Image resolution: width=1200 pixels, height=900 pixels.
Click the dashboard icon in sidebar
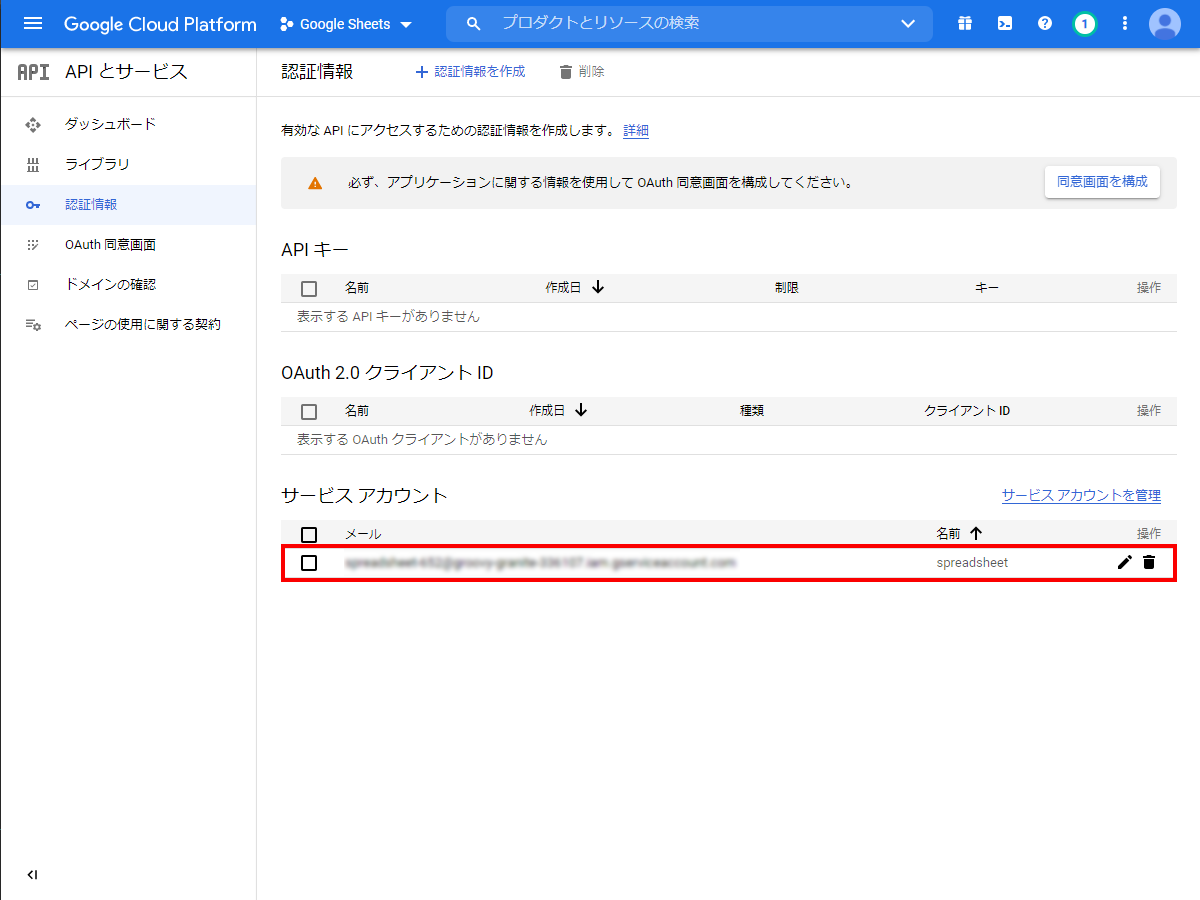[x=33, y=125]
